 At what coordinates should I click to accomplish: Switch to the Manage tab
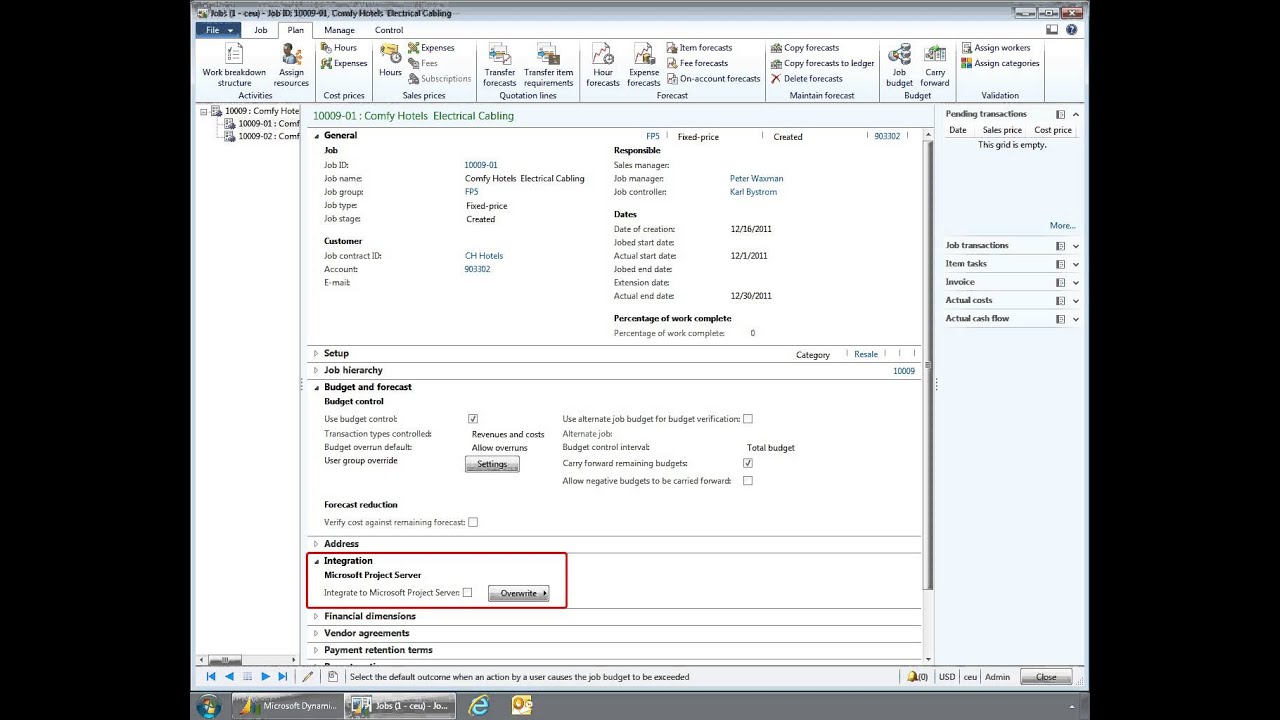click(x=339, y=30)
